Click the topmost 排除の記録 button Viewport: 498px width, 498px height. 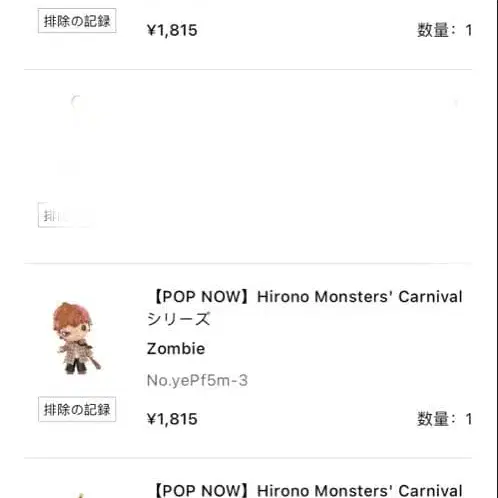coord(77,21)
